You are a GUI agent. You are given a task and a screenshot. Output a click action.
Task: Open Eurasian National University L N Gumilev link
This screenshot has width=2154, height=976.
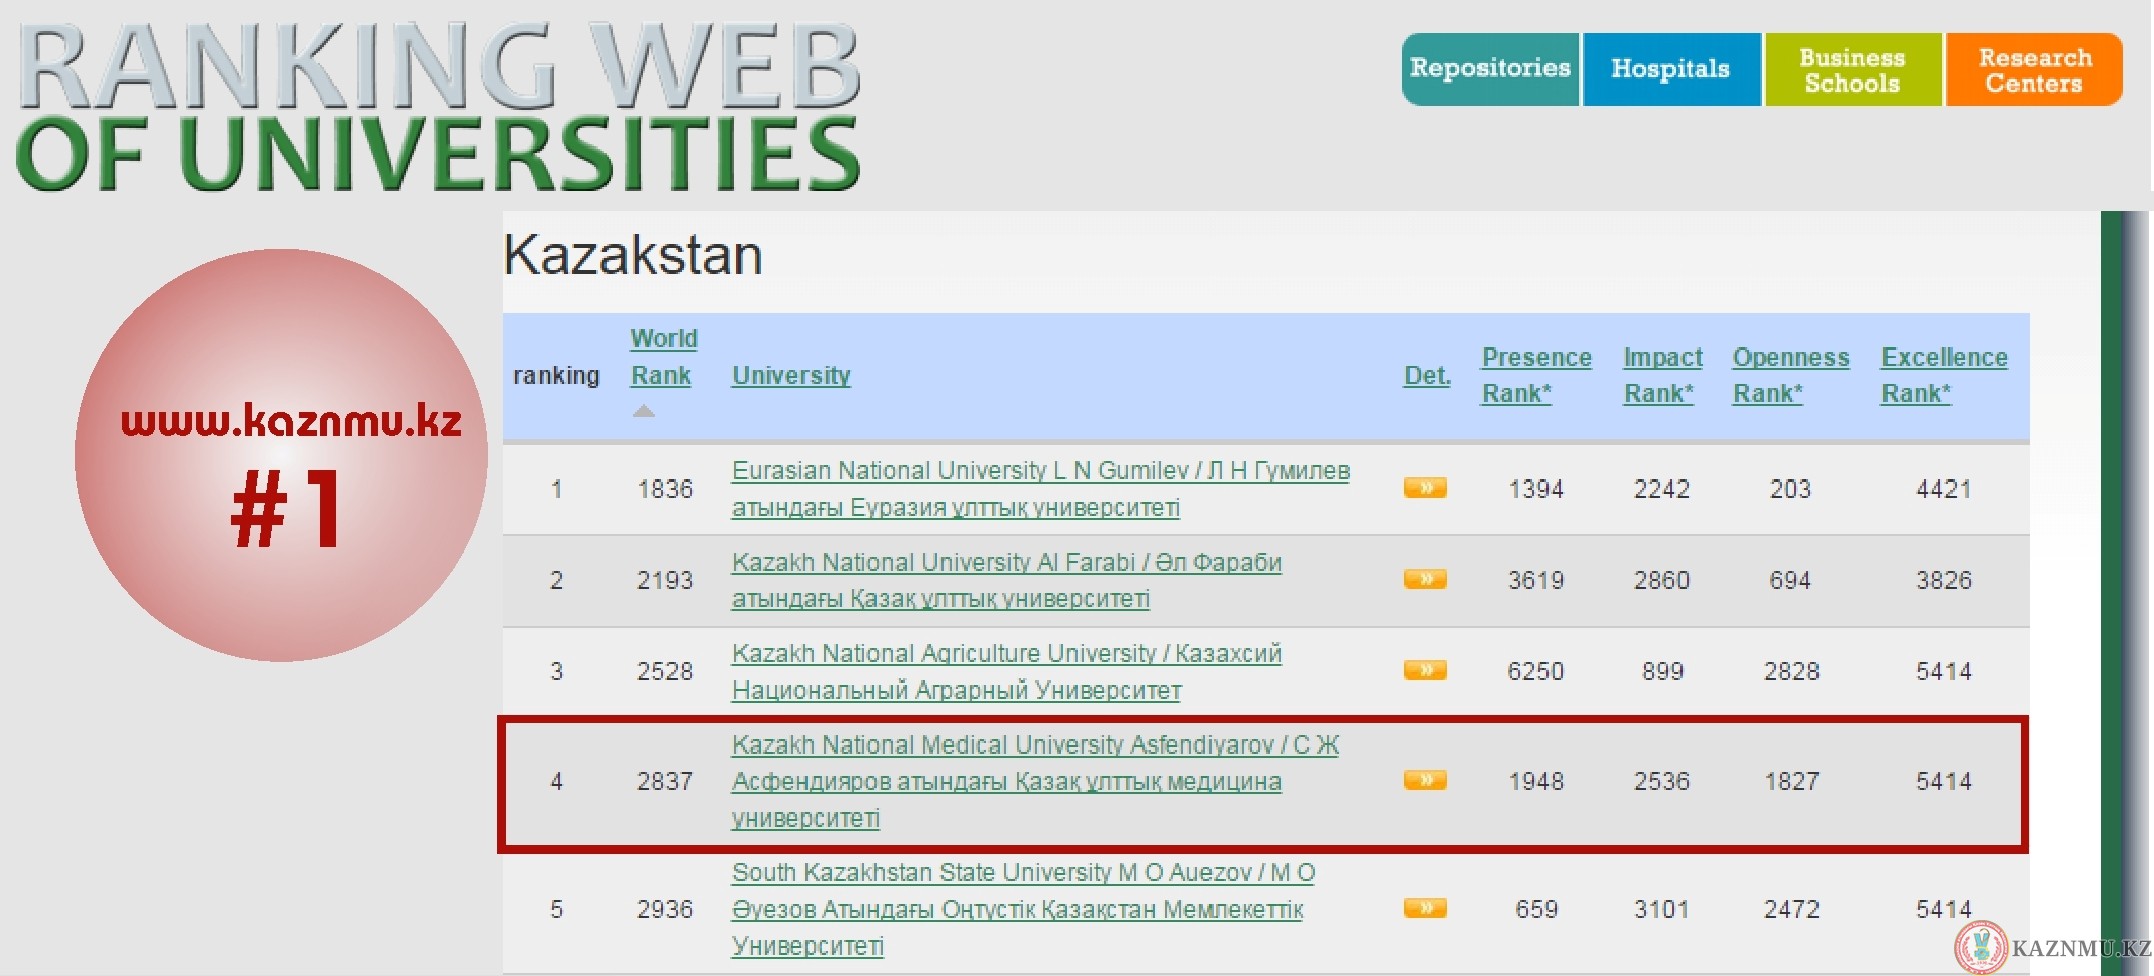click(1040, 489)
